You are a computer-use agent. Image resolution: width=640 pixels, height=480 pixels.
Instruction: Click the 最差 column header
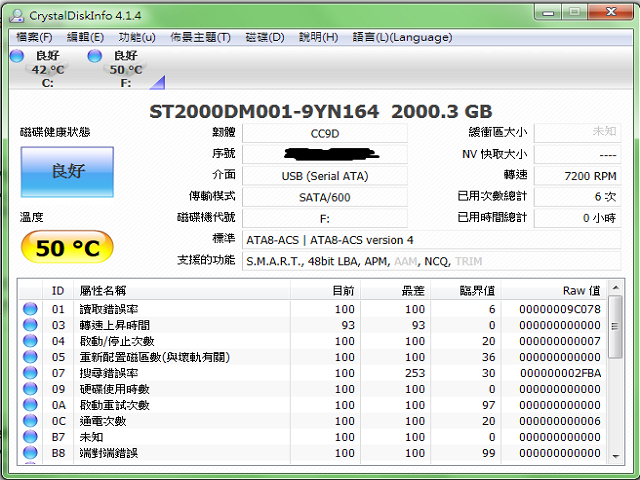coord(396,291)
